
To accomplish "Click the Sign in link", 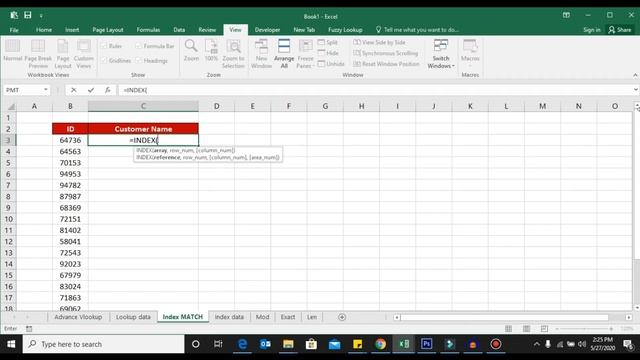I will point(591,30).
